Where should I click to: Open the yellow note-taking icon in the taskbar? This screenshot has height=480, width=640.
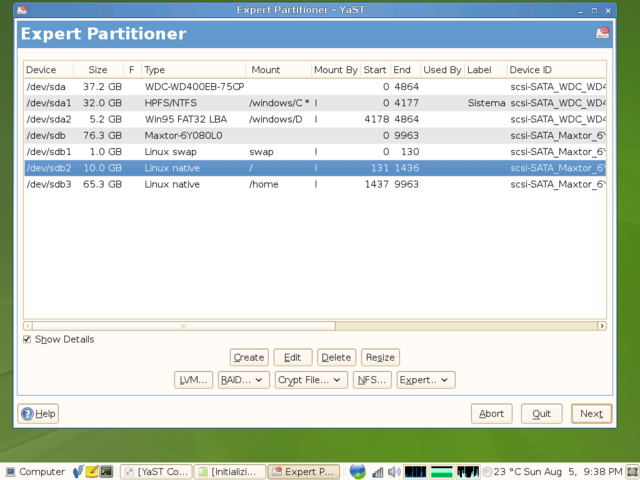(92, 471)
